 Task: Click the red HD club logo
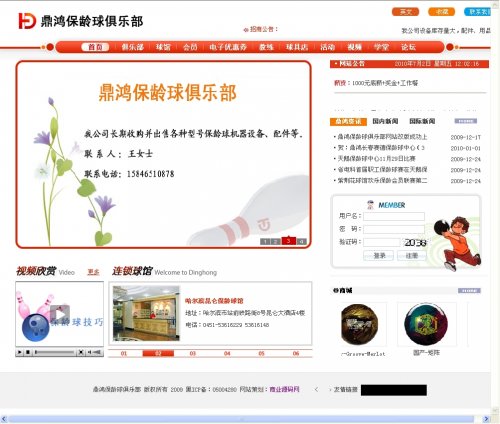pyautogui.click(x=27, y=21)
